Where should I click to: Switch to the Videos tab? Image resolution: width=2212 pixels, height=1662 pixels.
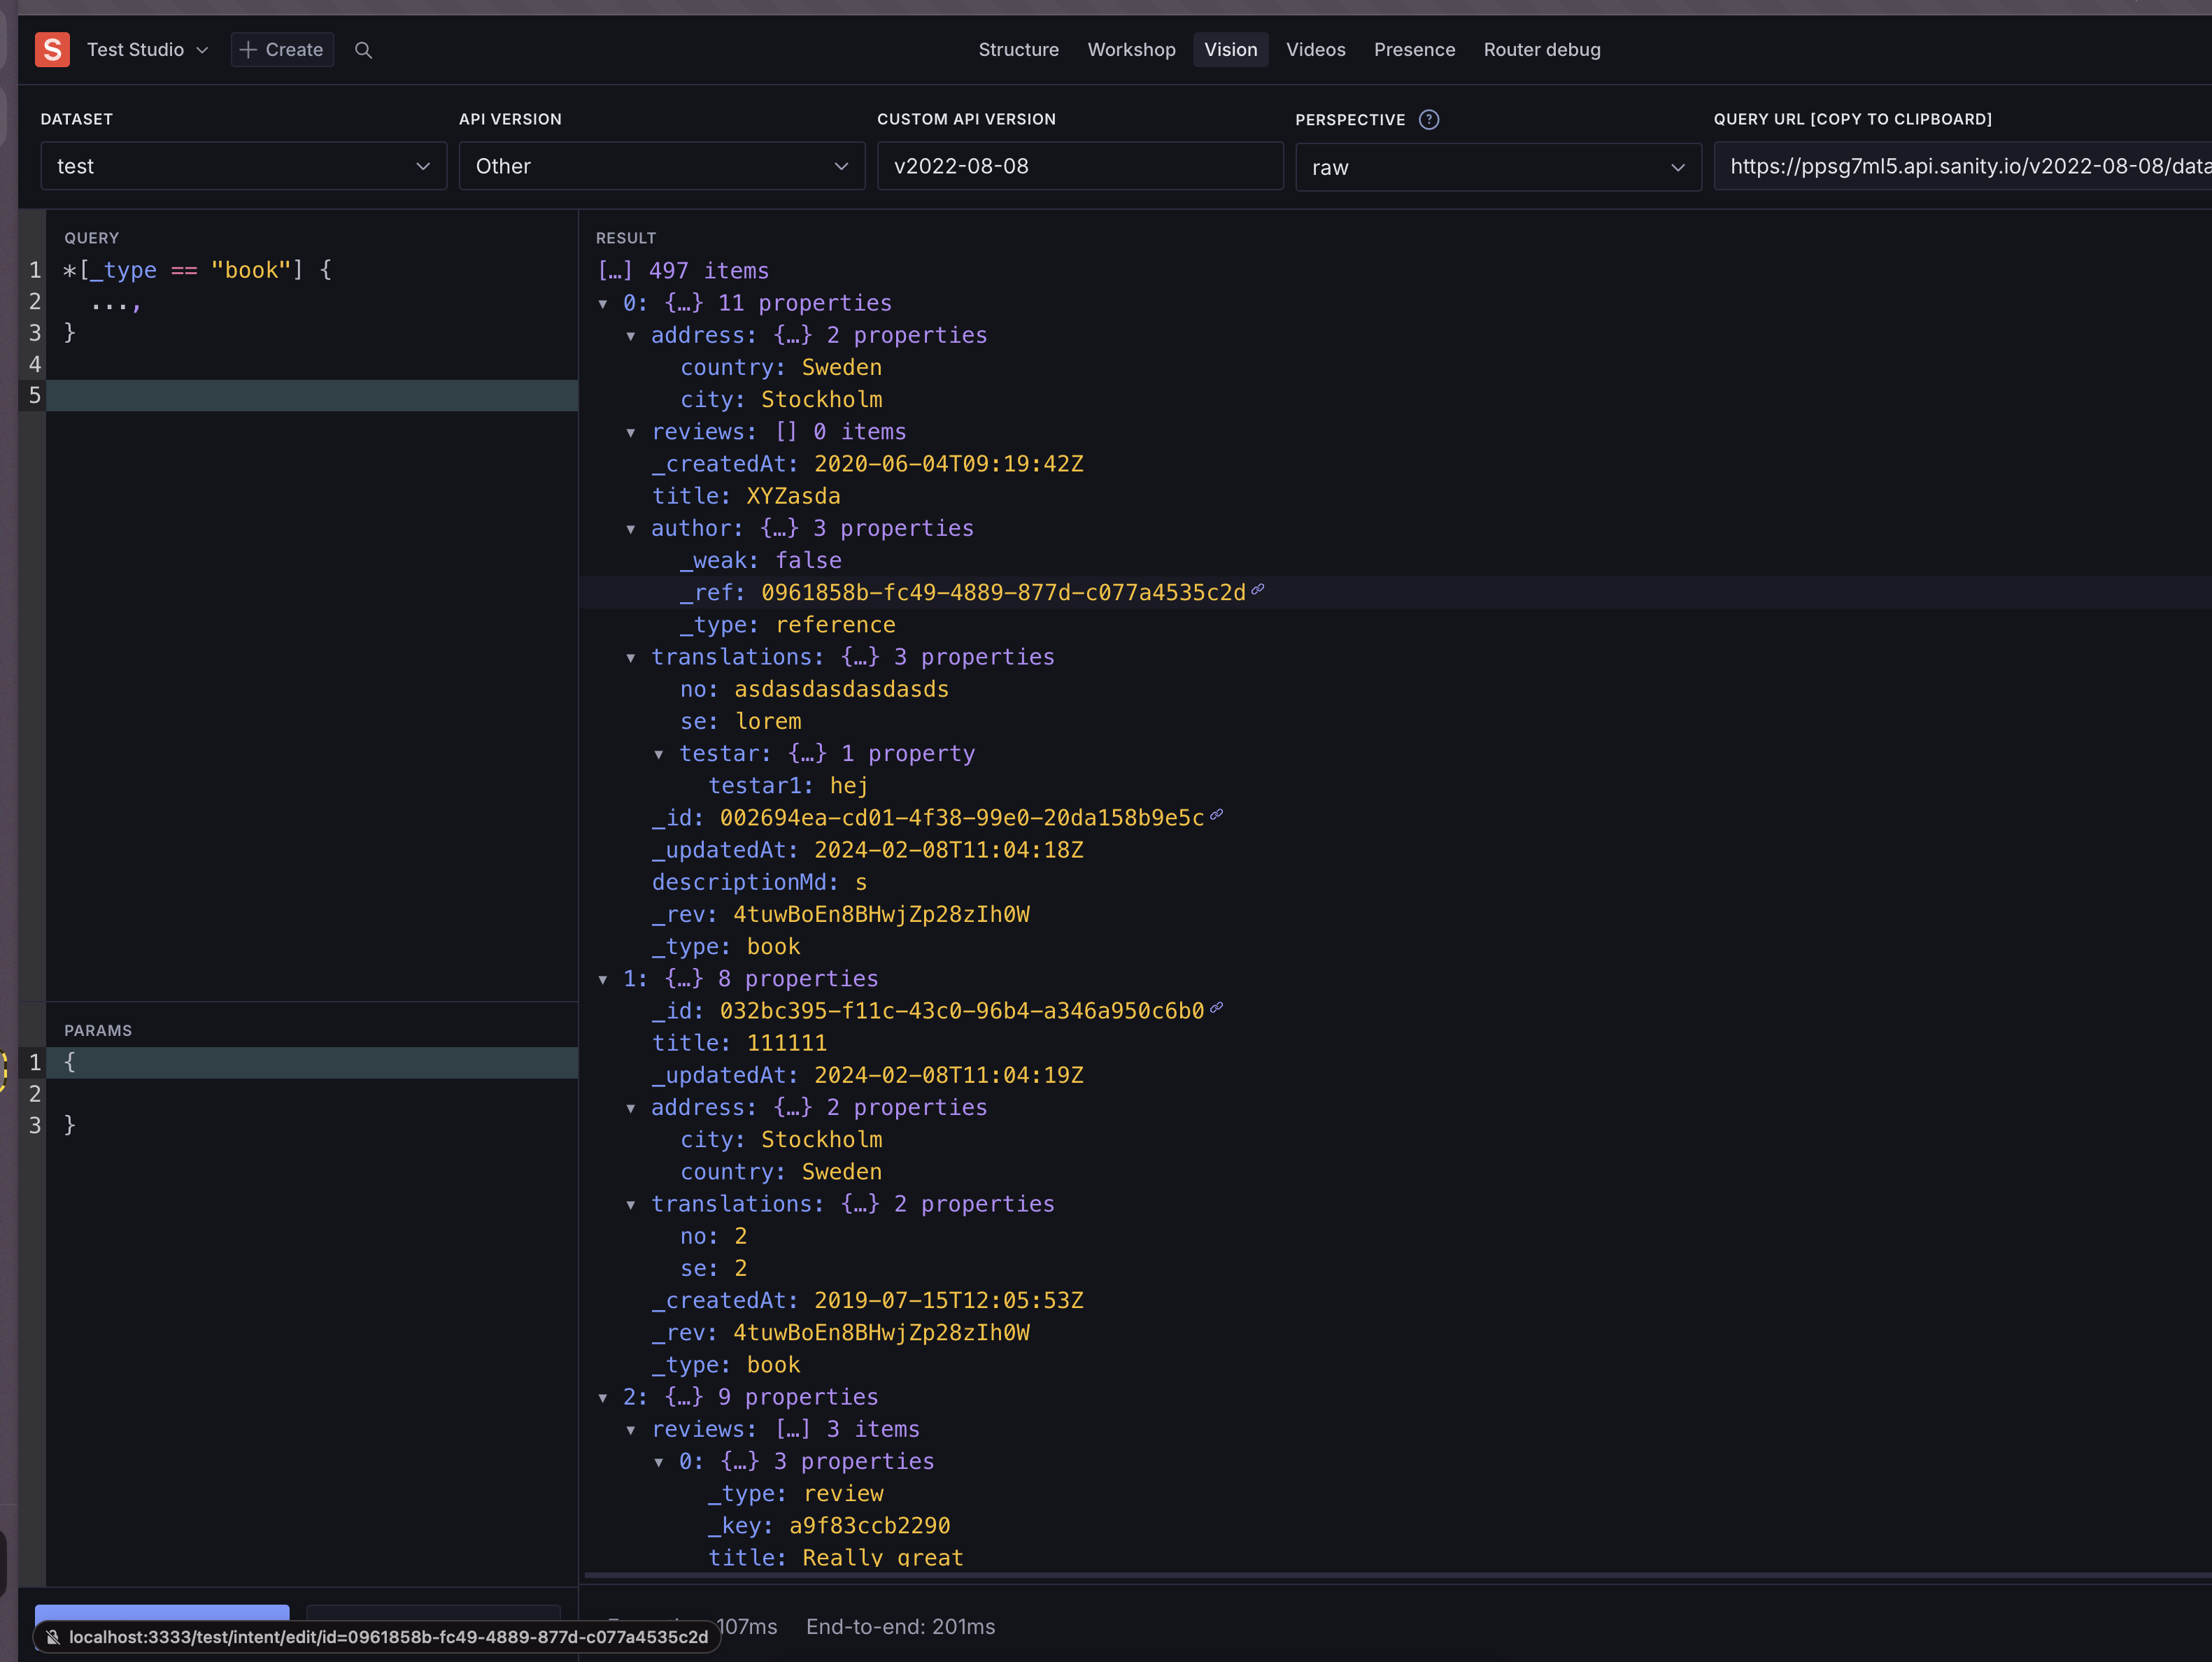tap(1315, 50)
